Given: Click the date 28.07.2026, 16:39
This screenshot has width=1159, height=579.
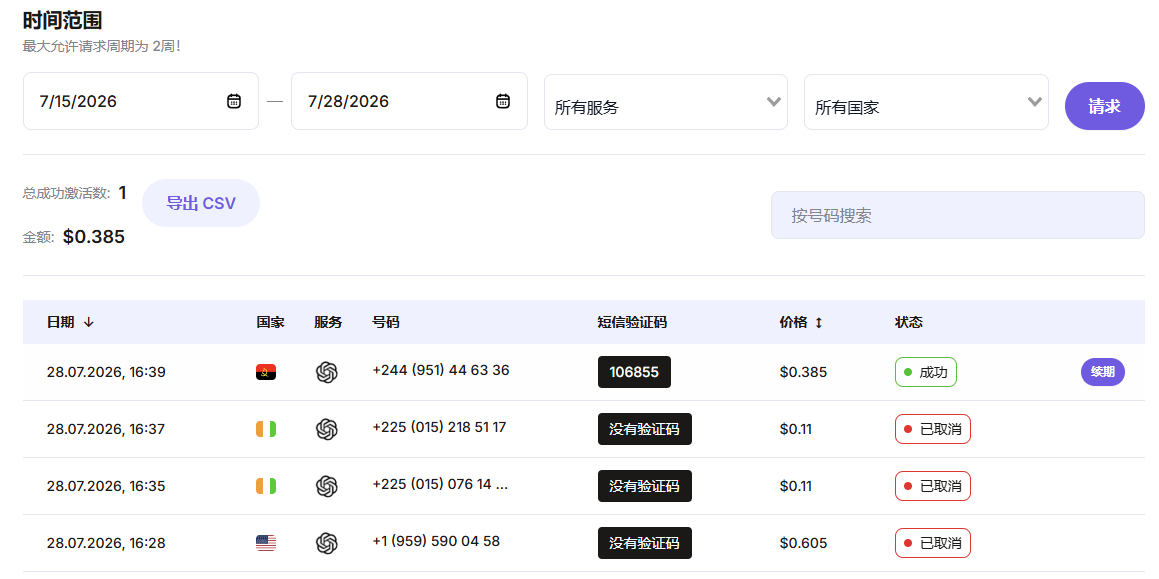Looking at the screenshot, I should tap(106, 372).
